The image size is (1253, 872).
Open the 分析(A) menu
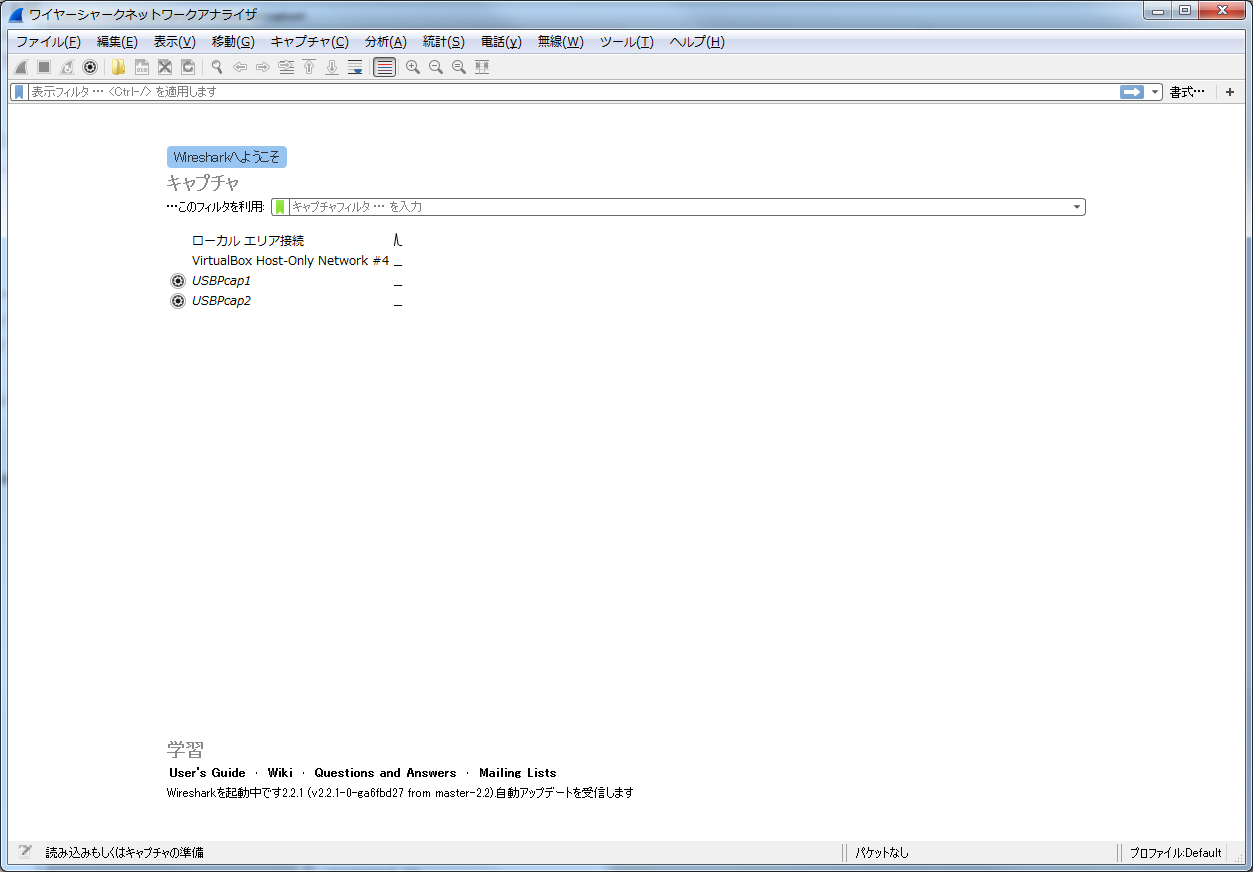click(x=386, y=42)
